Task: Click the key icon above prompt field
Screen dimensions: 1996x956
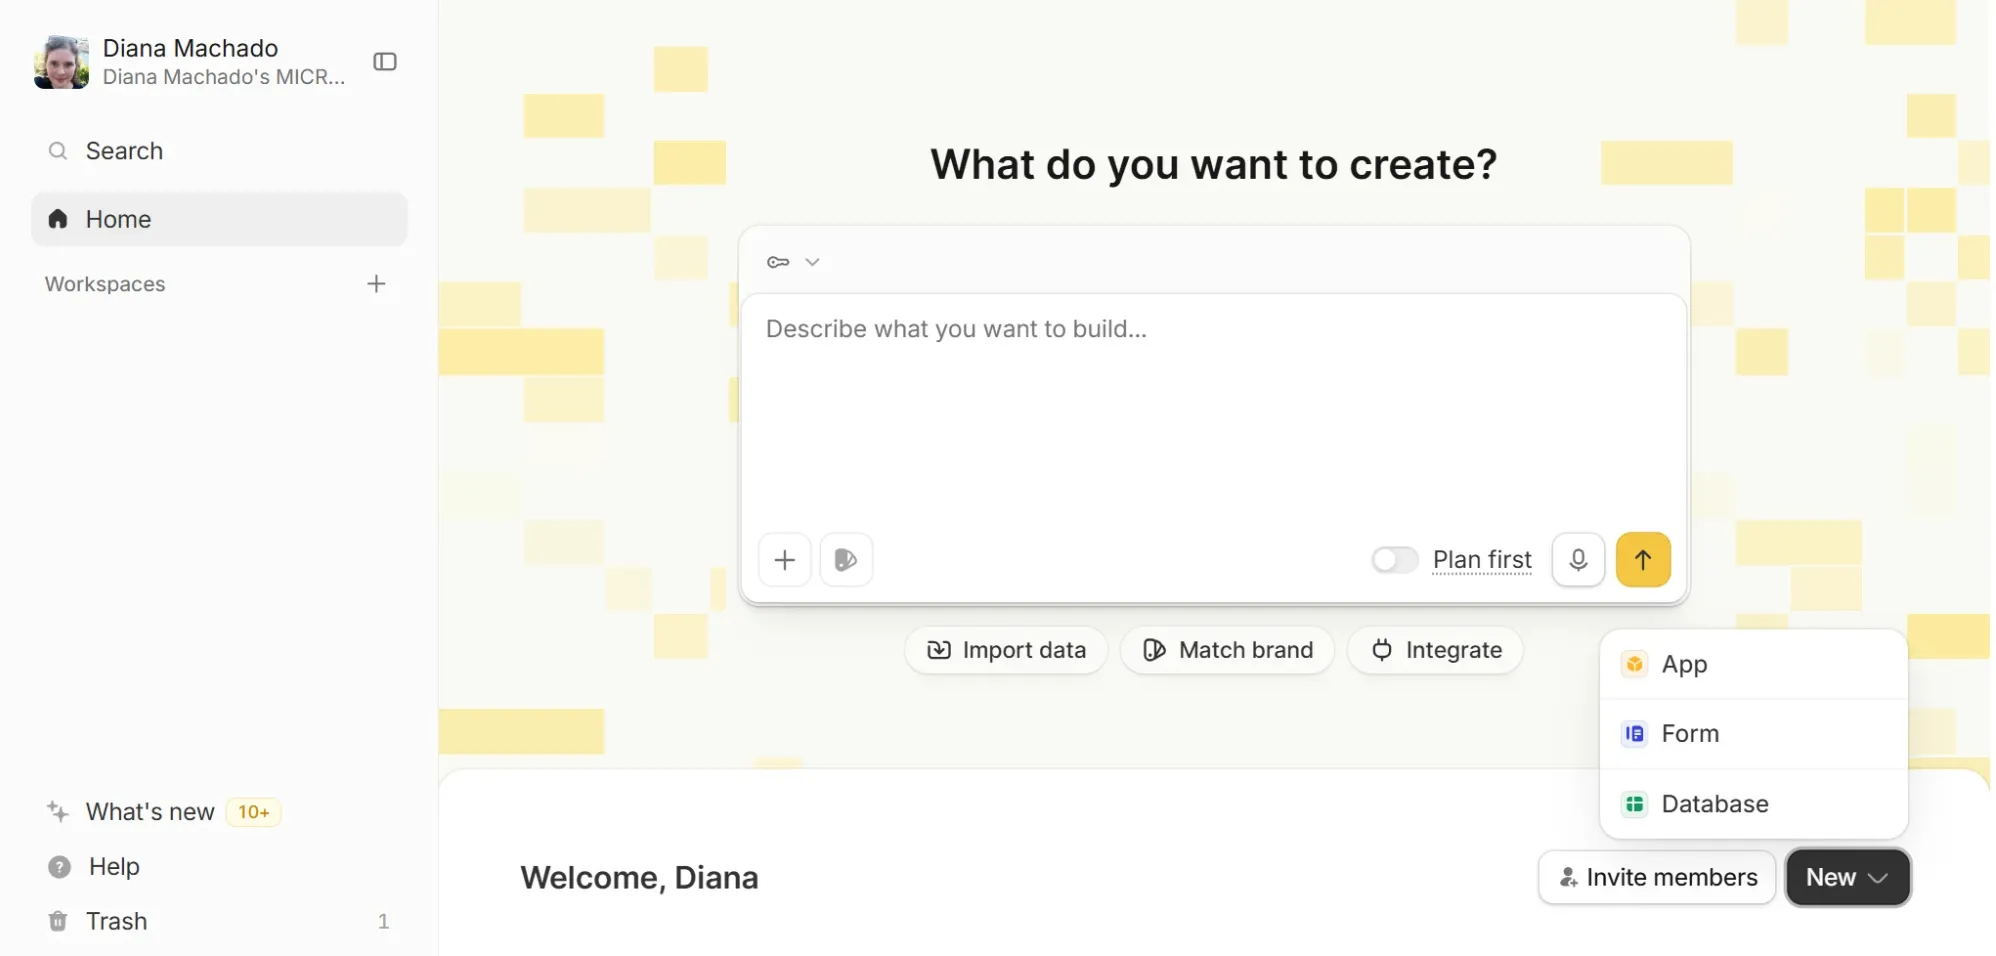Action: click(x=778, y=262)
